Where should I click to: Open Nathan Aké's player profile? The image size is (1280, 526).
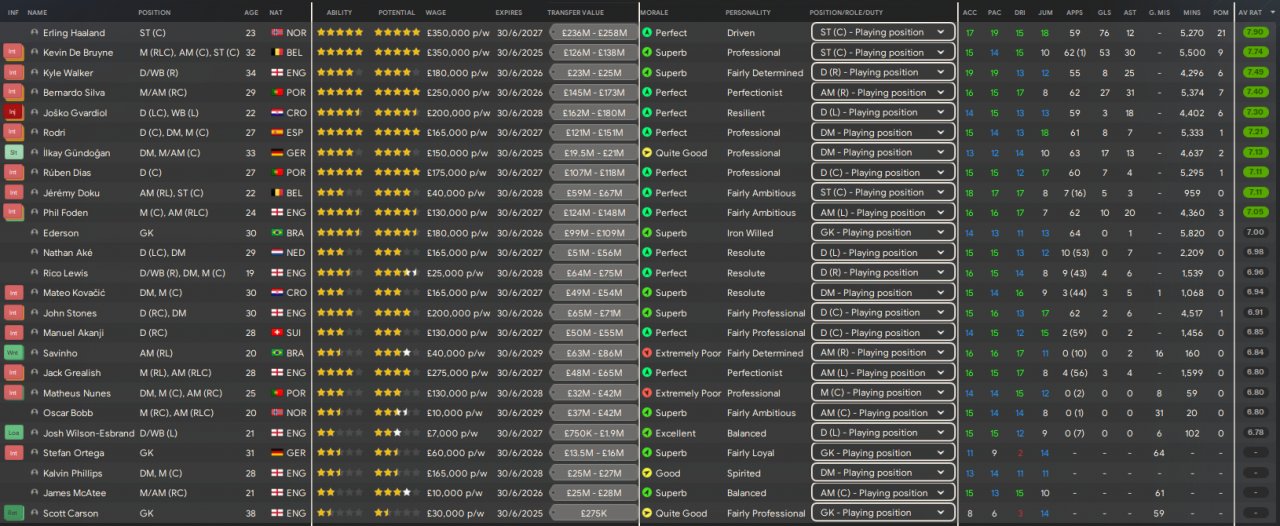pyautogui.click(x=69, y=252)
